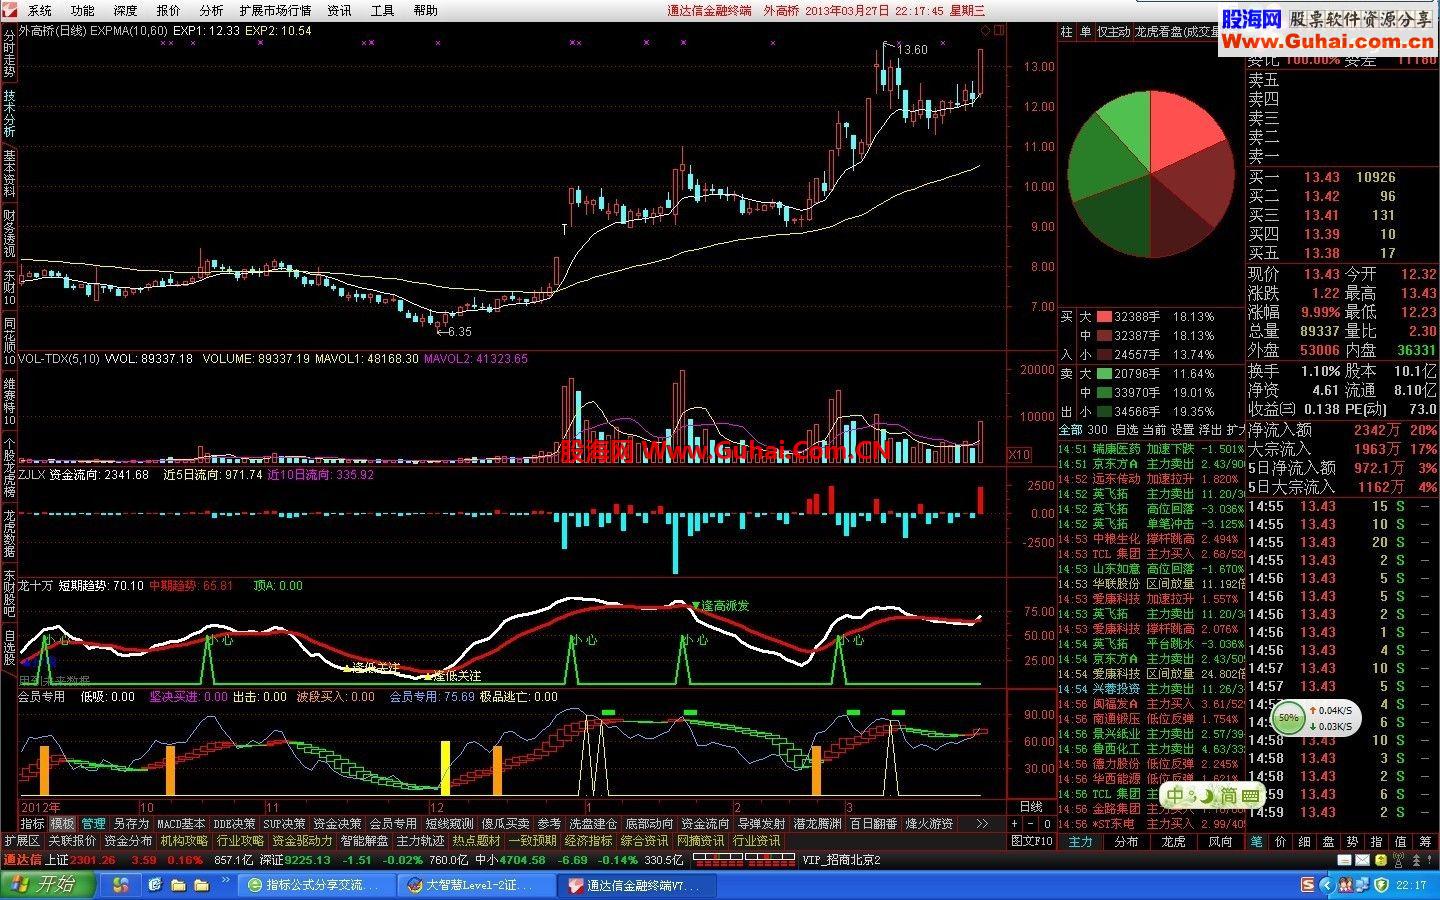Viewport: 1440px width, 900px height.
Task: Switch to the 龙虎 panel tab
Action: pos(1173,842)
